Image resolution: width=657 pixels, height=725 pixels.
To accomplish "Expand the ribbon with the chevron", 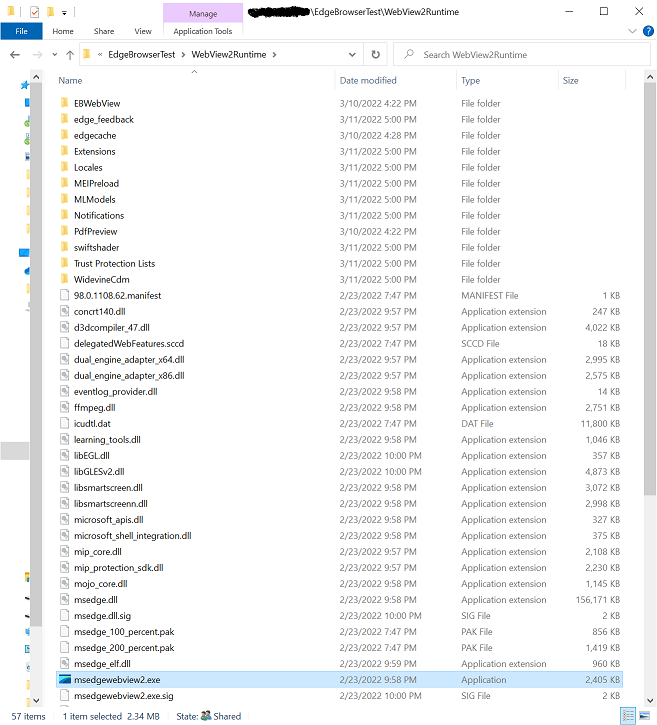I will coord(632,31).
